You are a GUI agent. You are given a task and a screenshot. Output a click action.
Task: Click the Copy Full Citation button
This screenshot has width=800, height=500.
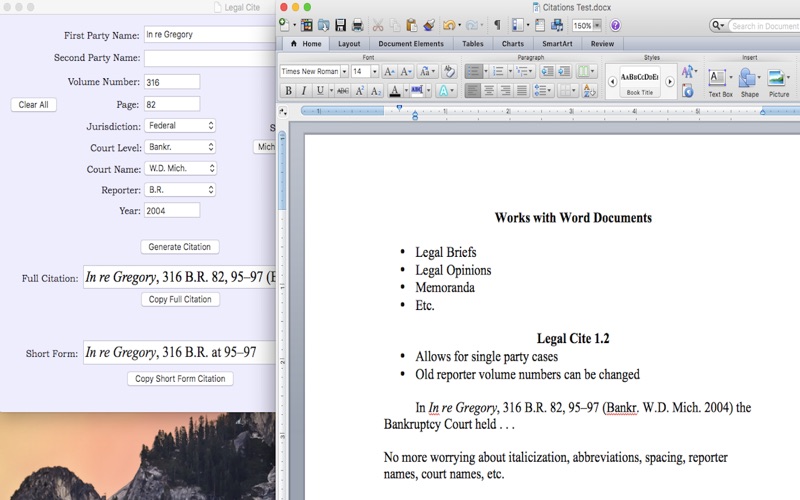[180, 299]
